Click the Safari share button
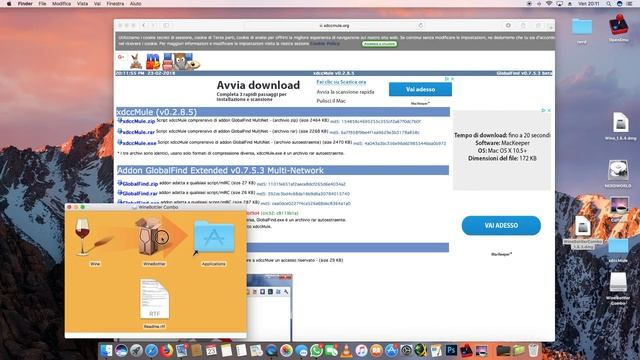This screenshot has width=640, height=360. coord(523,25)
